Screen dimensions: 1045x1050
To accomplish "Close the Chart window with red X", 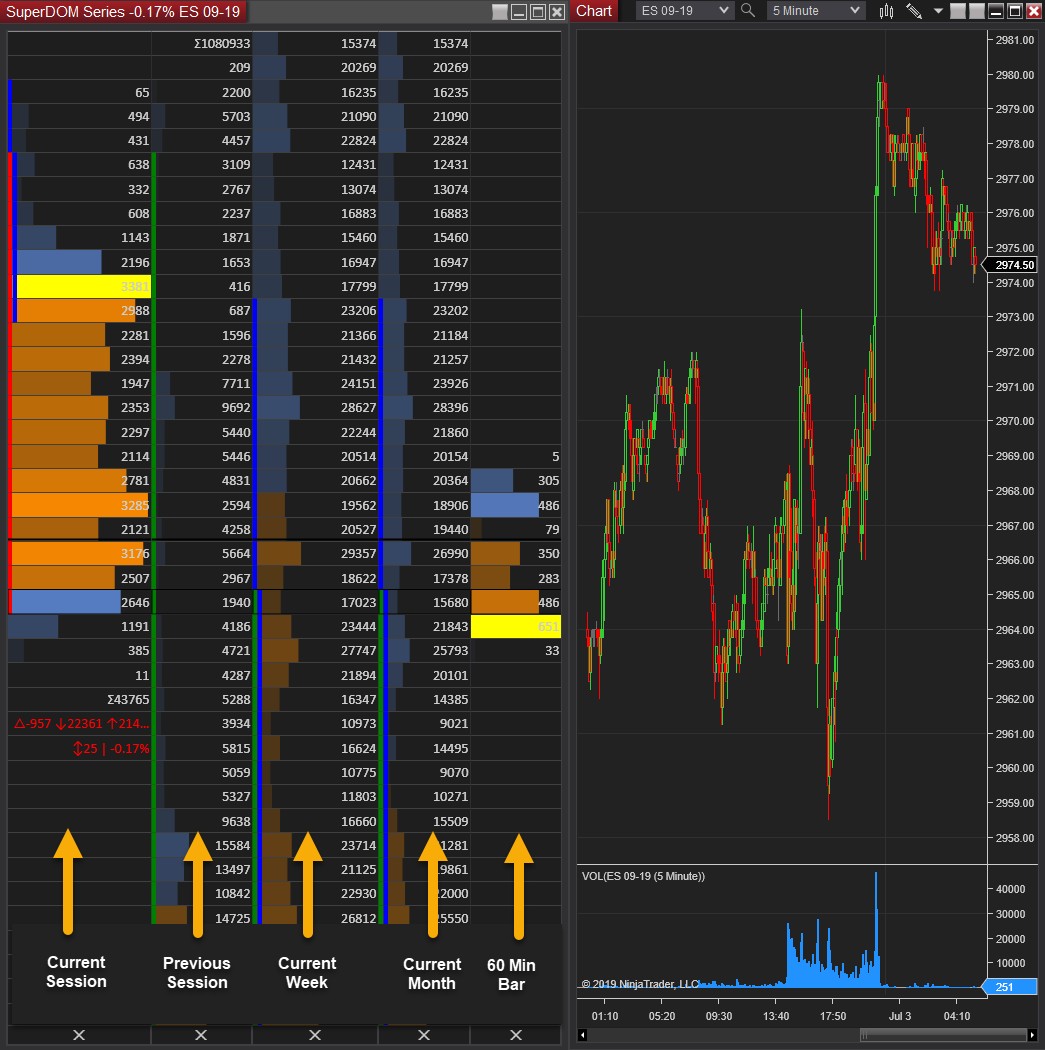I will [1034, 11].
